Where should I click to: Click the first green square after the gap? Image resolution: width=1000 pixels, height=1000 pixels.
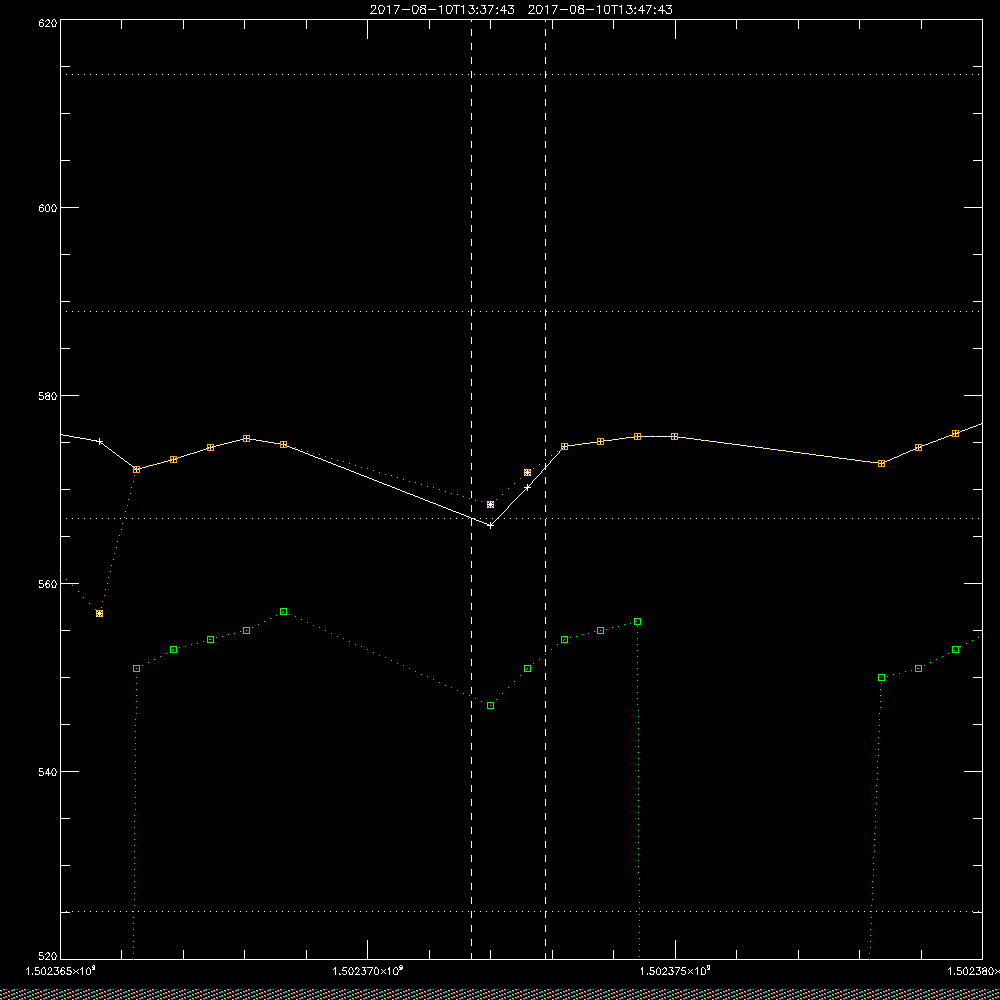click(x=881, y=677)
